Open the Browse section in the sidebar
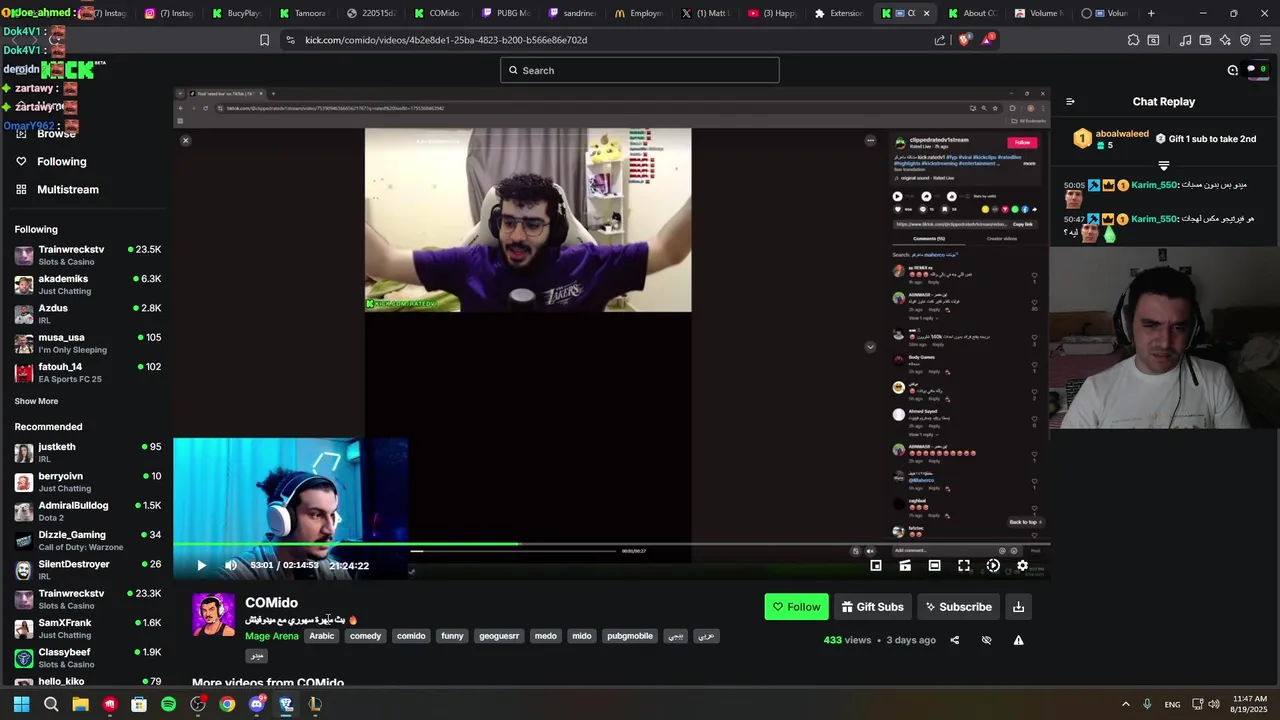This screenshot has width=1280, height=720. 56,133
